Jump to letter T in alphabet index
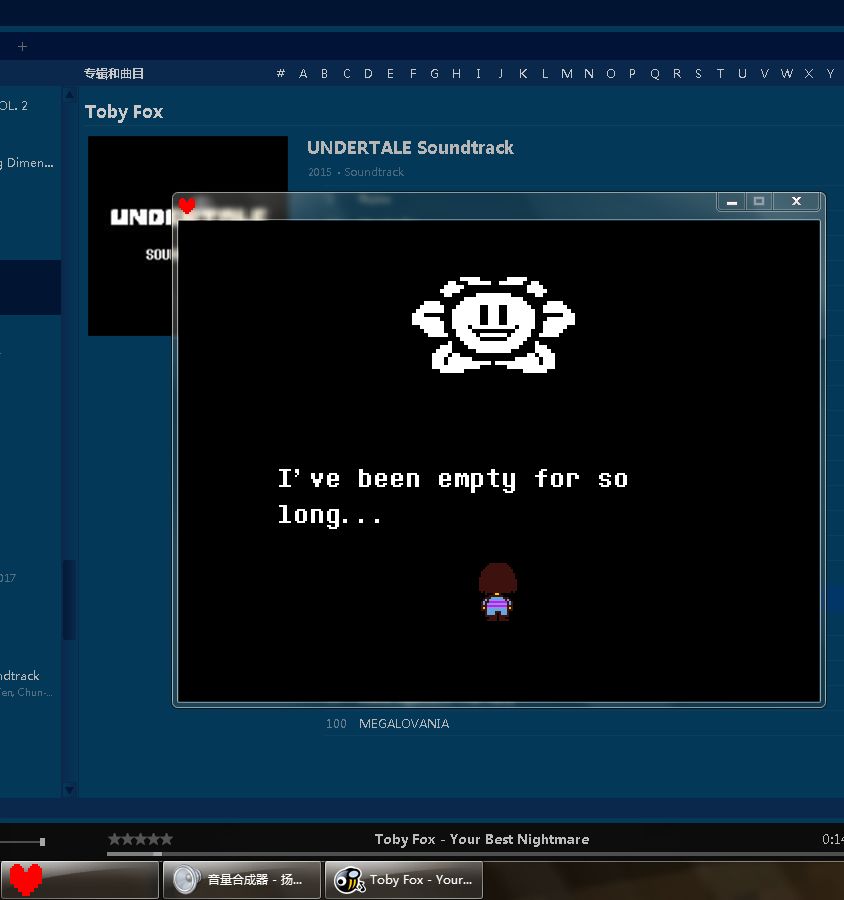Viewport: 844px width, 900px height. (x=720, y=73)
